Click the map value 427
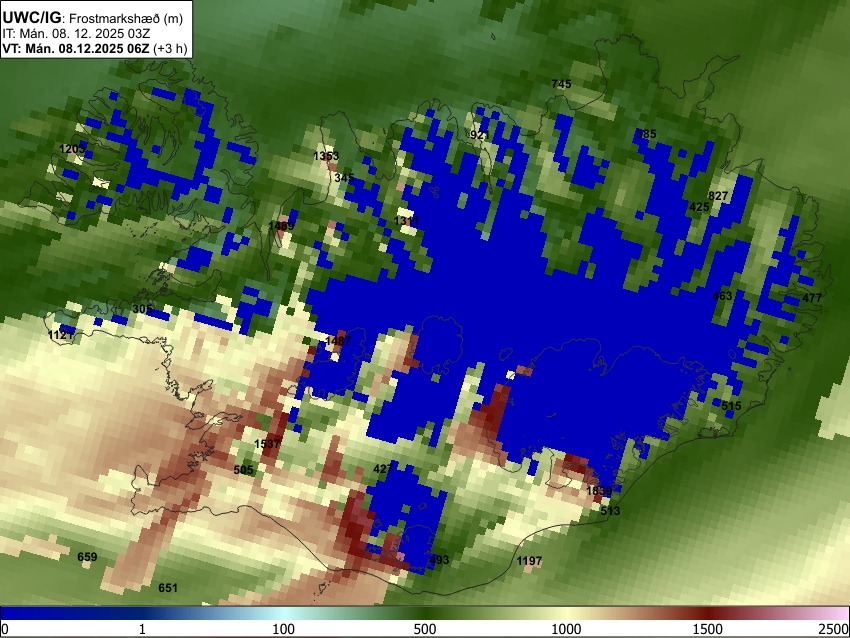The width and height of the screenshot is (850, 638). (x=383, y=469)
